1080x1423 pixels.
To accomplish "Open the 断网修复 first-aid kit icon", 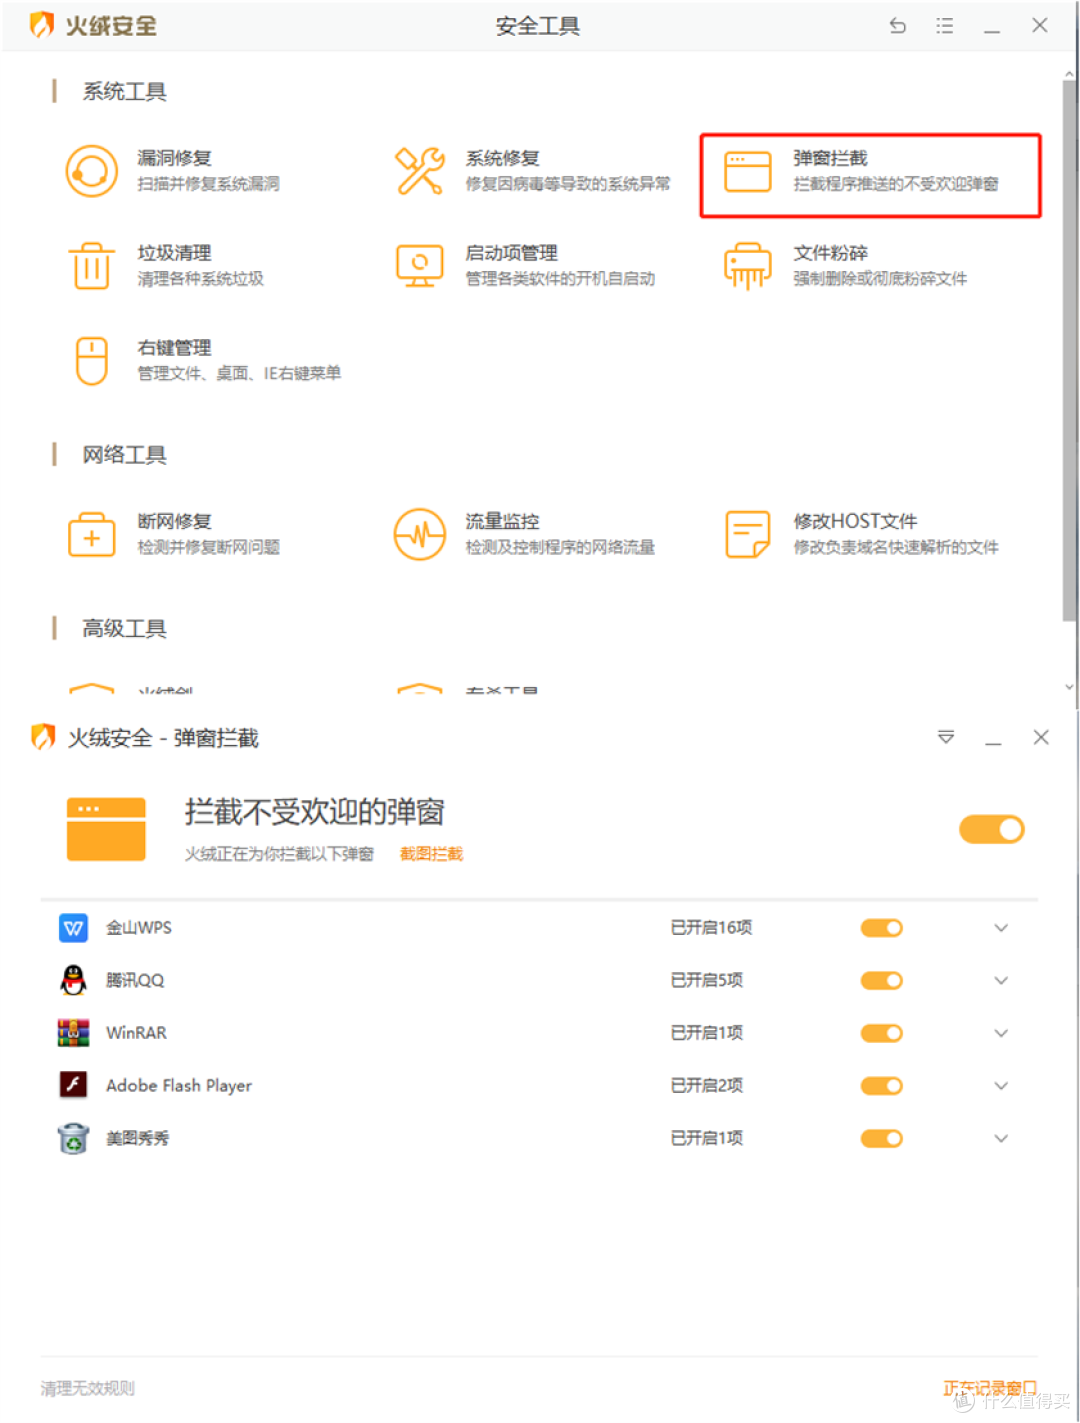I will coord(92,534).
